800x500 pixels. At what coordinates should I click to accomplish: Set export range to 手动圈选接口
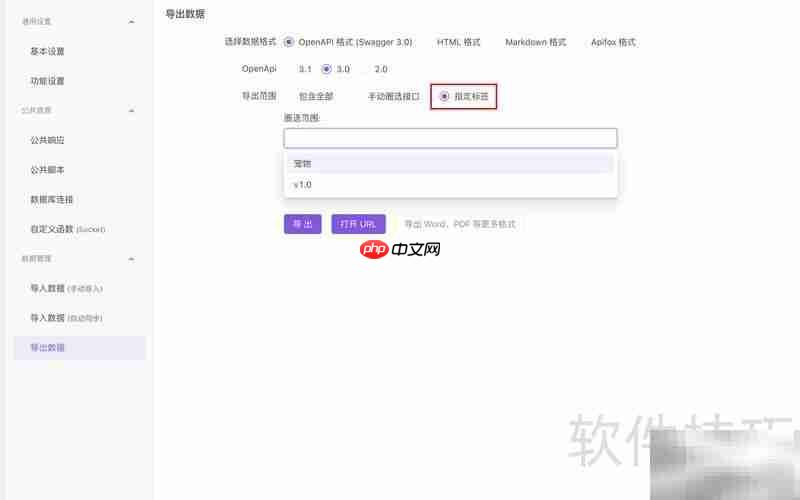393,96
